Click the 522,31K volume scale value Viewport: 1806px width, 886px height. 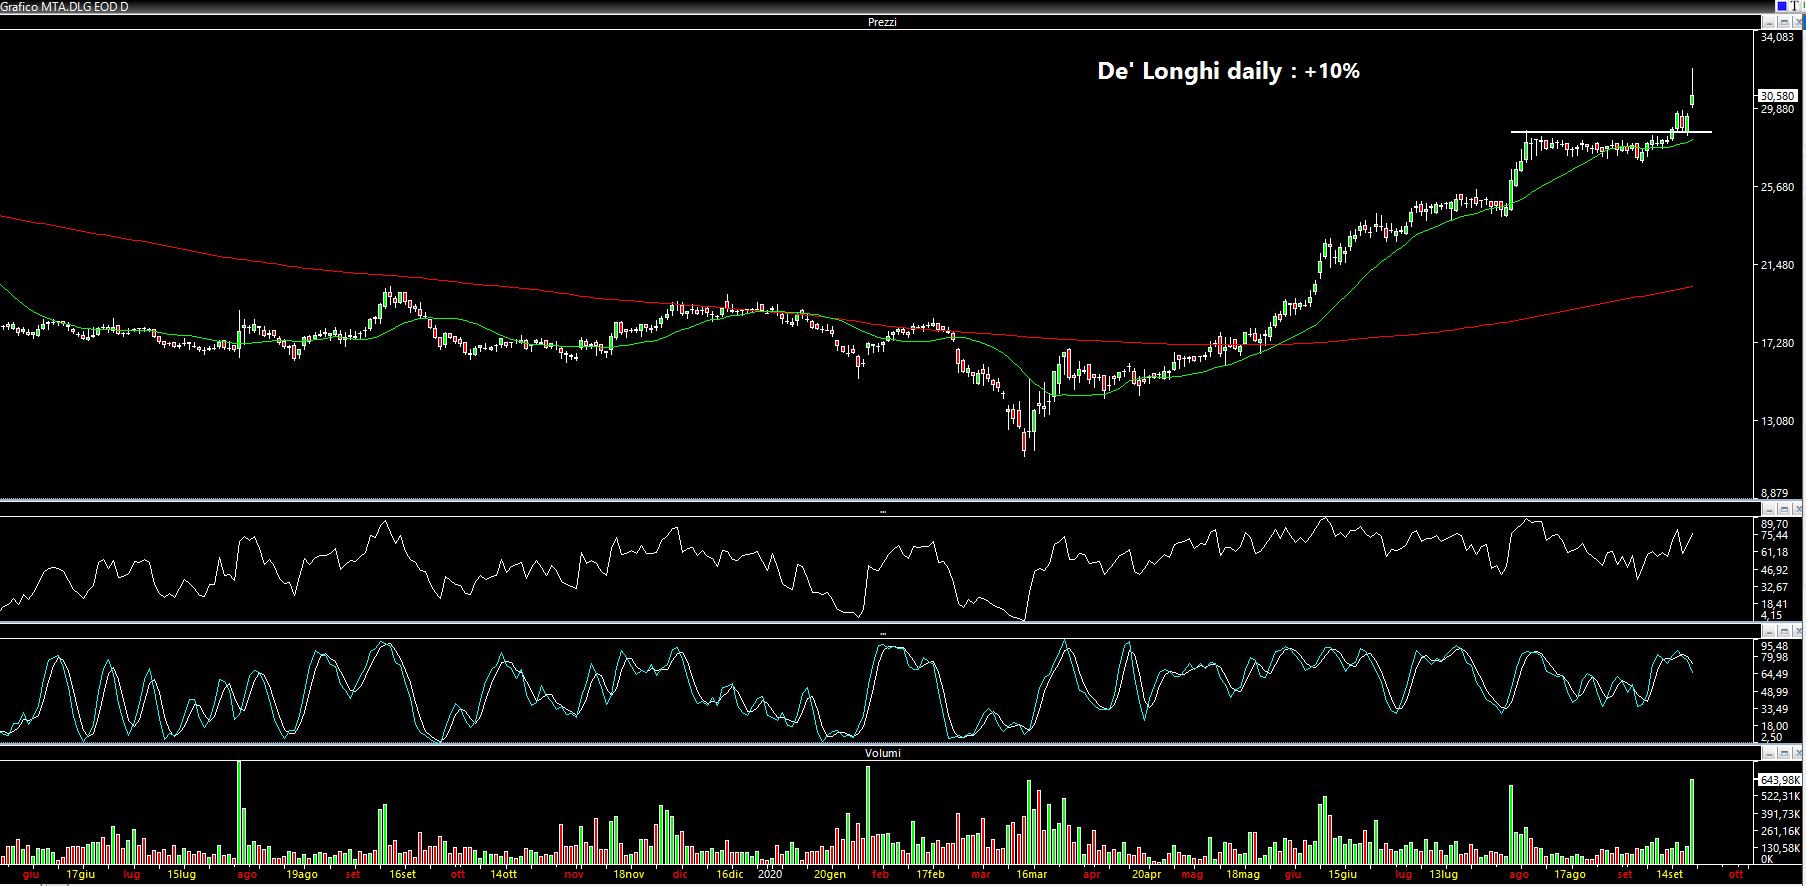point(1781,796)
